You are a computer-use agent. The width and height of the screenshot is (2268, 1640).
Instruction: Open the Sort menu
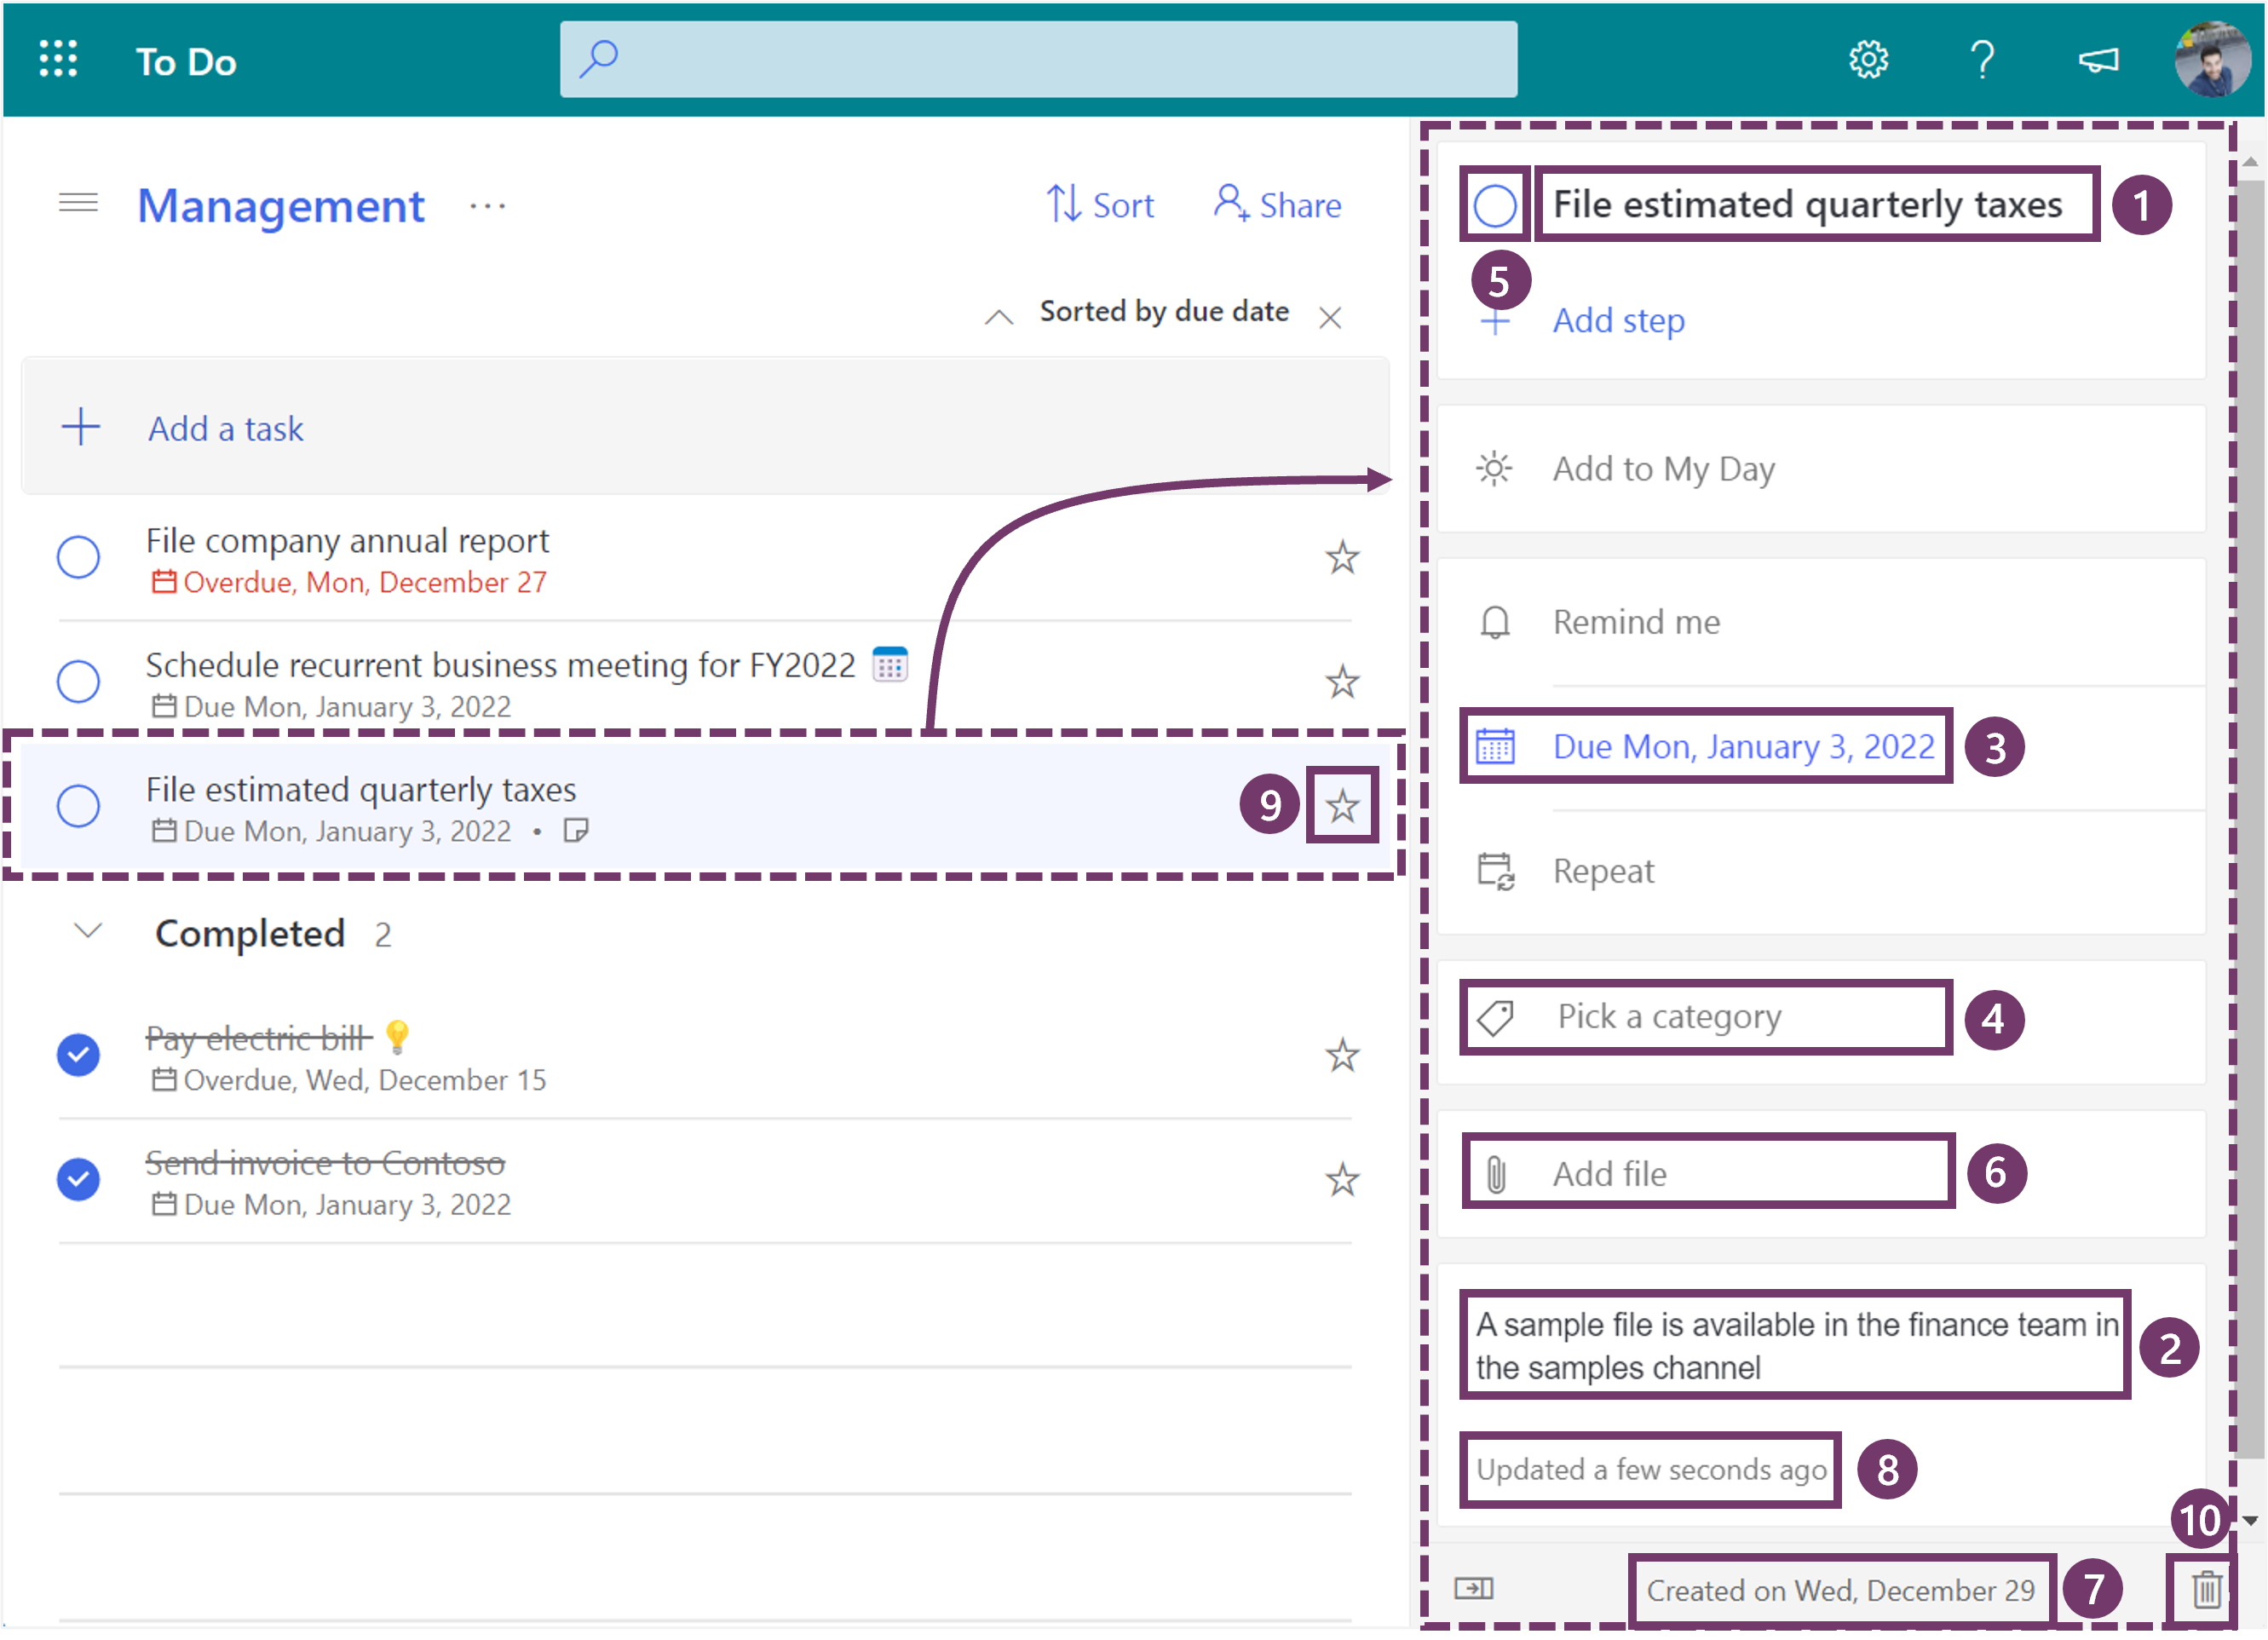click(1100, 205)
